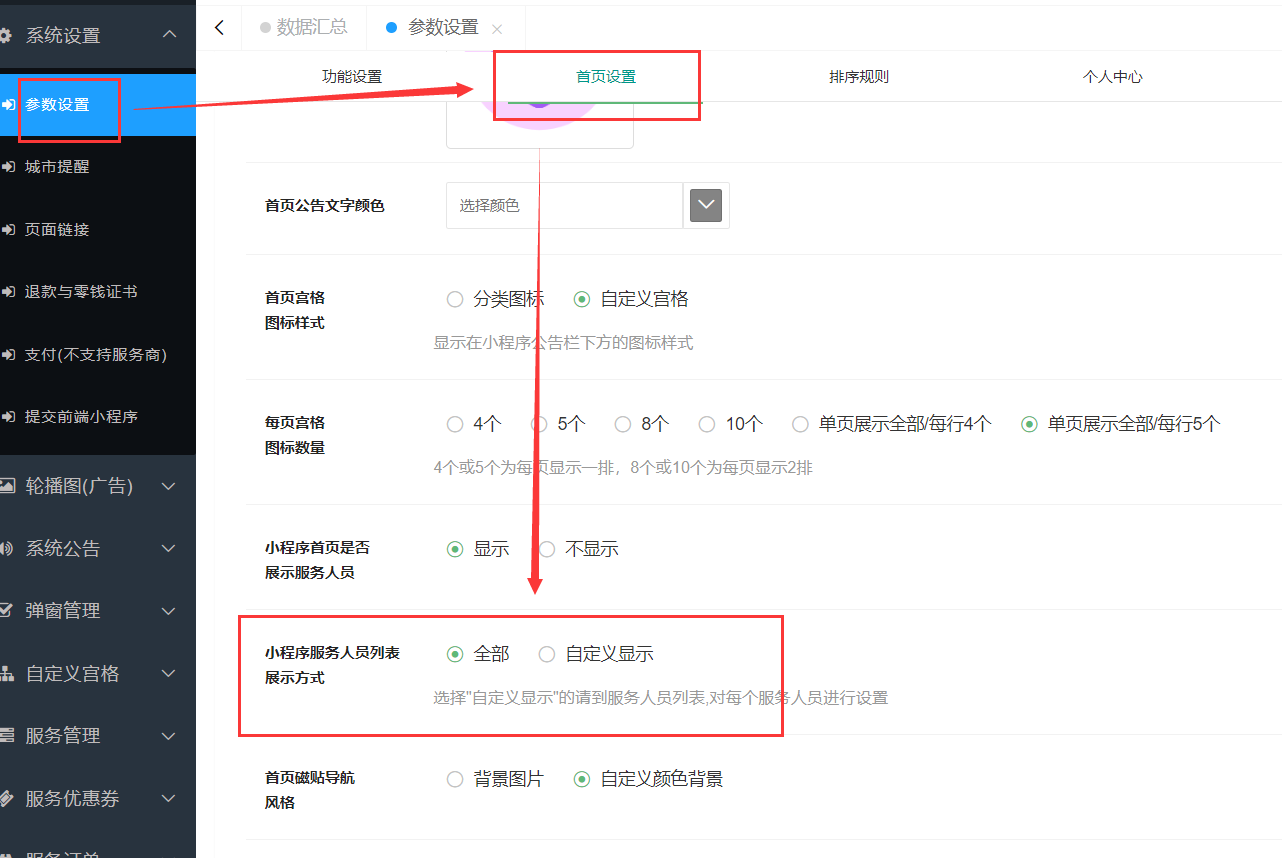
Task: Select 背景图片 navigation style
Action: tap(455, 779)
